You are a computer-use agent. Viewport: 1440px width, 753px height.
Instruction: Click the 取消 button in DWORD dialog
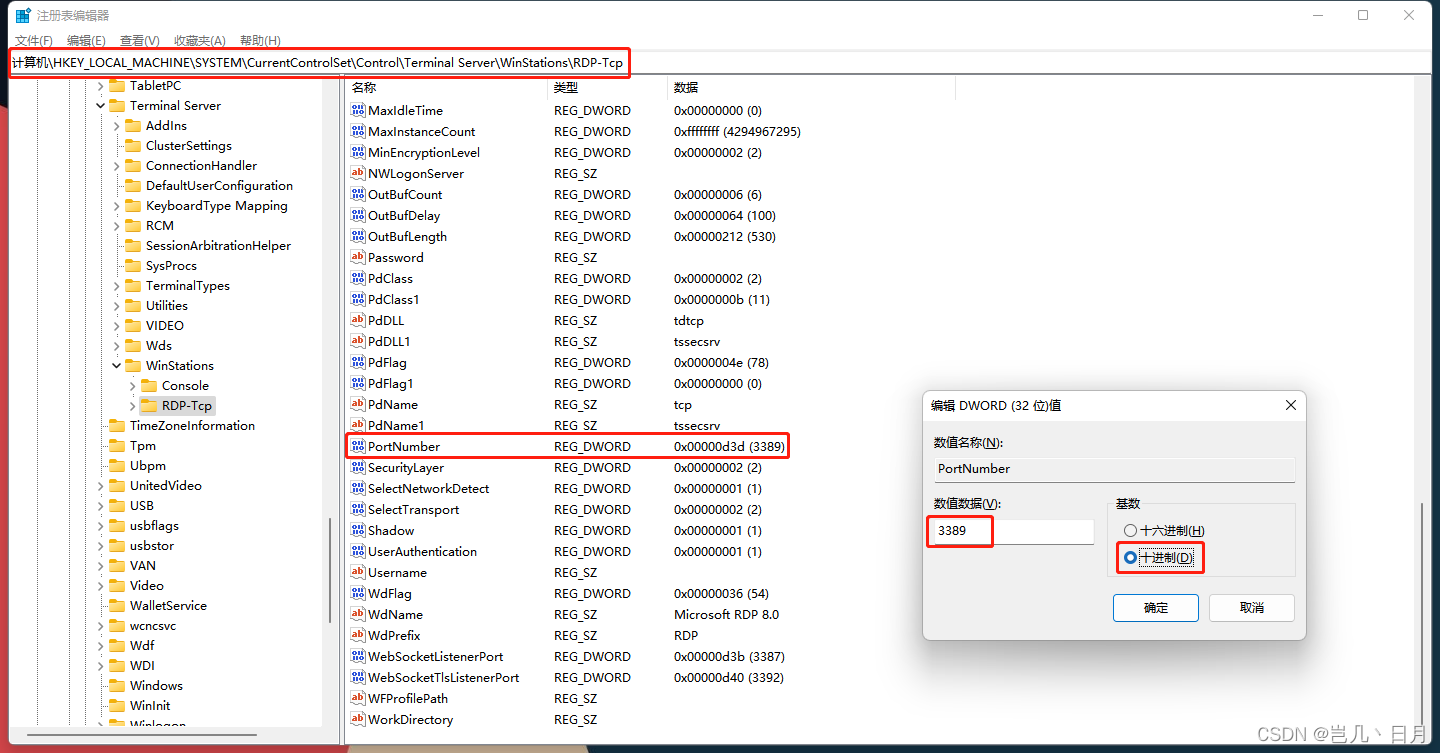click(1251, 607)
